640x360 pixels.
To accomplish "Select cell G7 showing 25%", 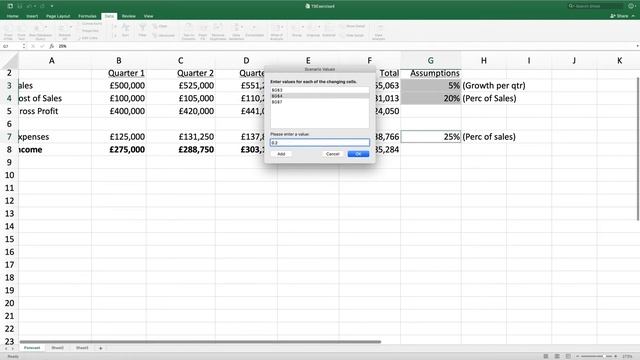I will [431, 137].
